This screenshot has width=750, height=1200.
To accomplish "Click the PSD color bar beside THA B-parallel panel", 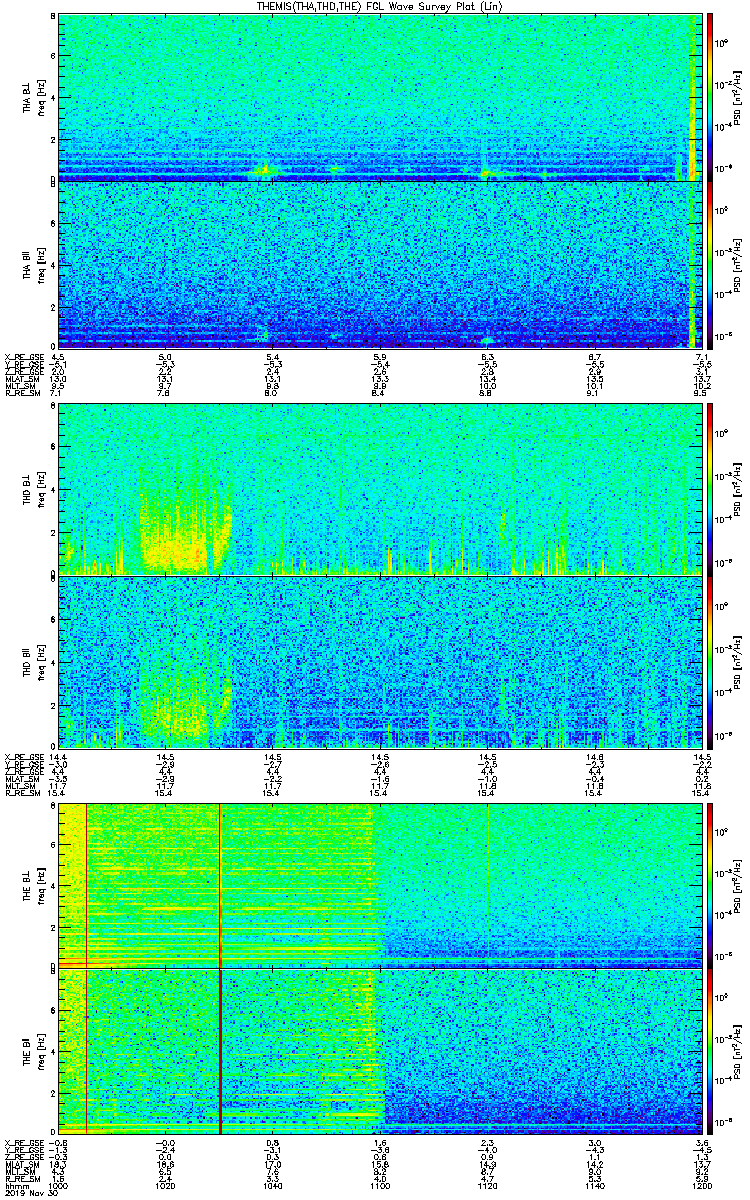I will coord(711,264).
